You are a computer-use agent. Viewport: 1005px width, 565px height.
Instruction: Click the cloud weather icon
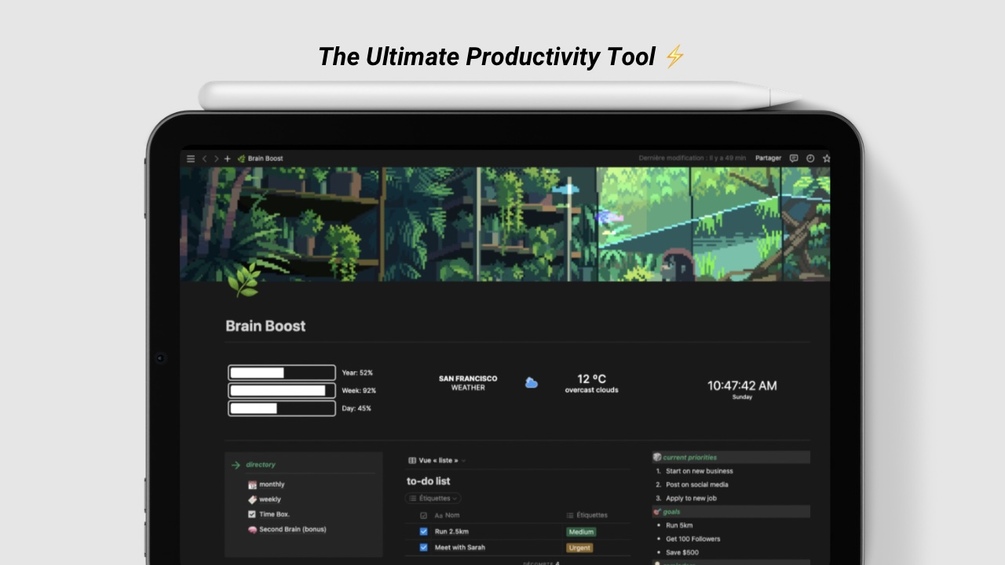coord(531,382)
